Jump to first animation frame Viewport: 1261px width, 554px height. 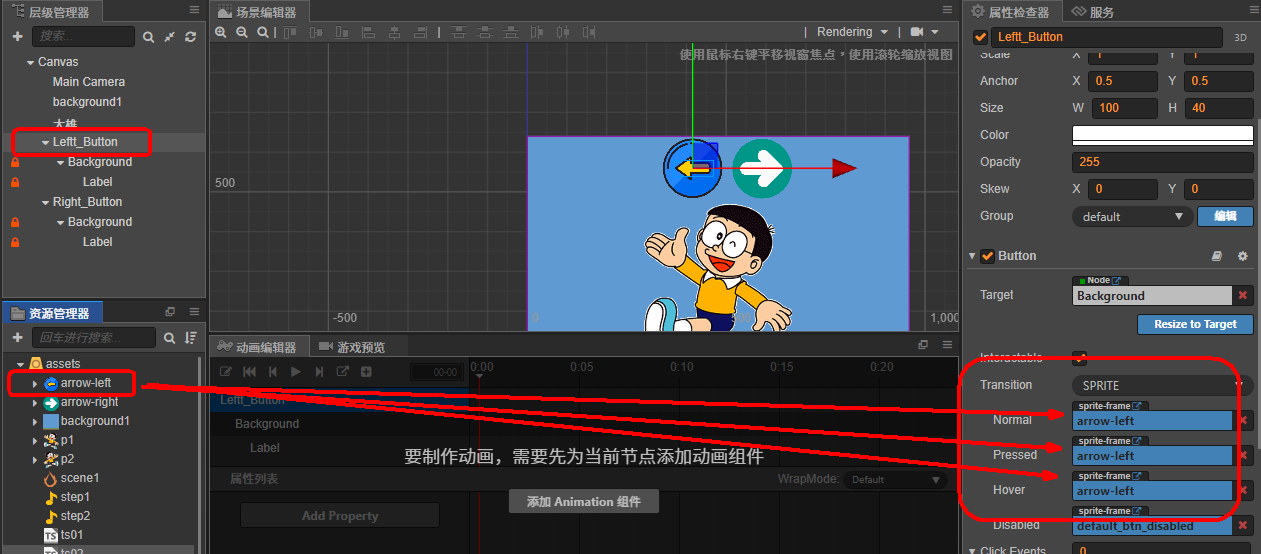pos(249,372)
